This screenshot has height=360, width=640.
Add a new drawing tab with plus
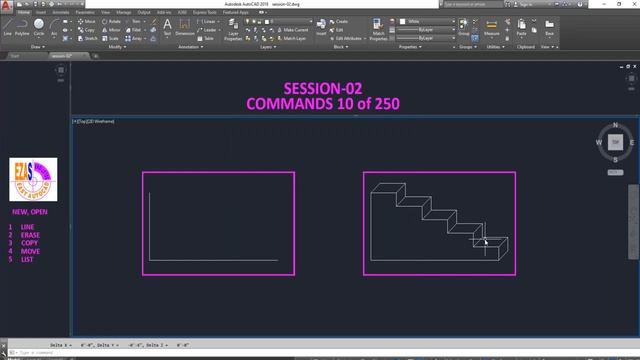pyautogui.click(x=96, y=56)
